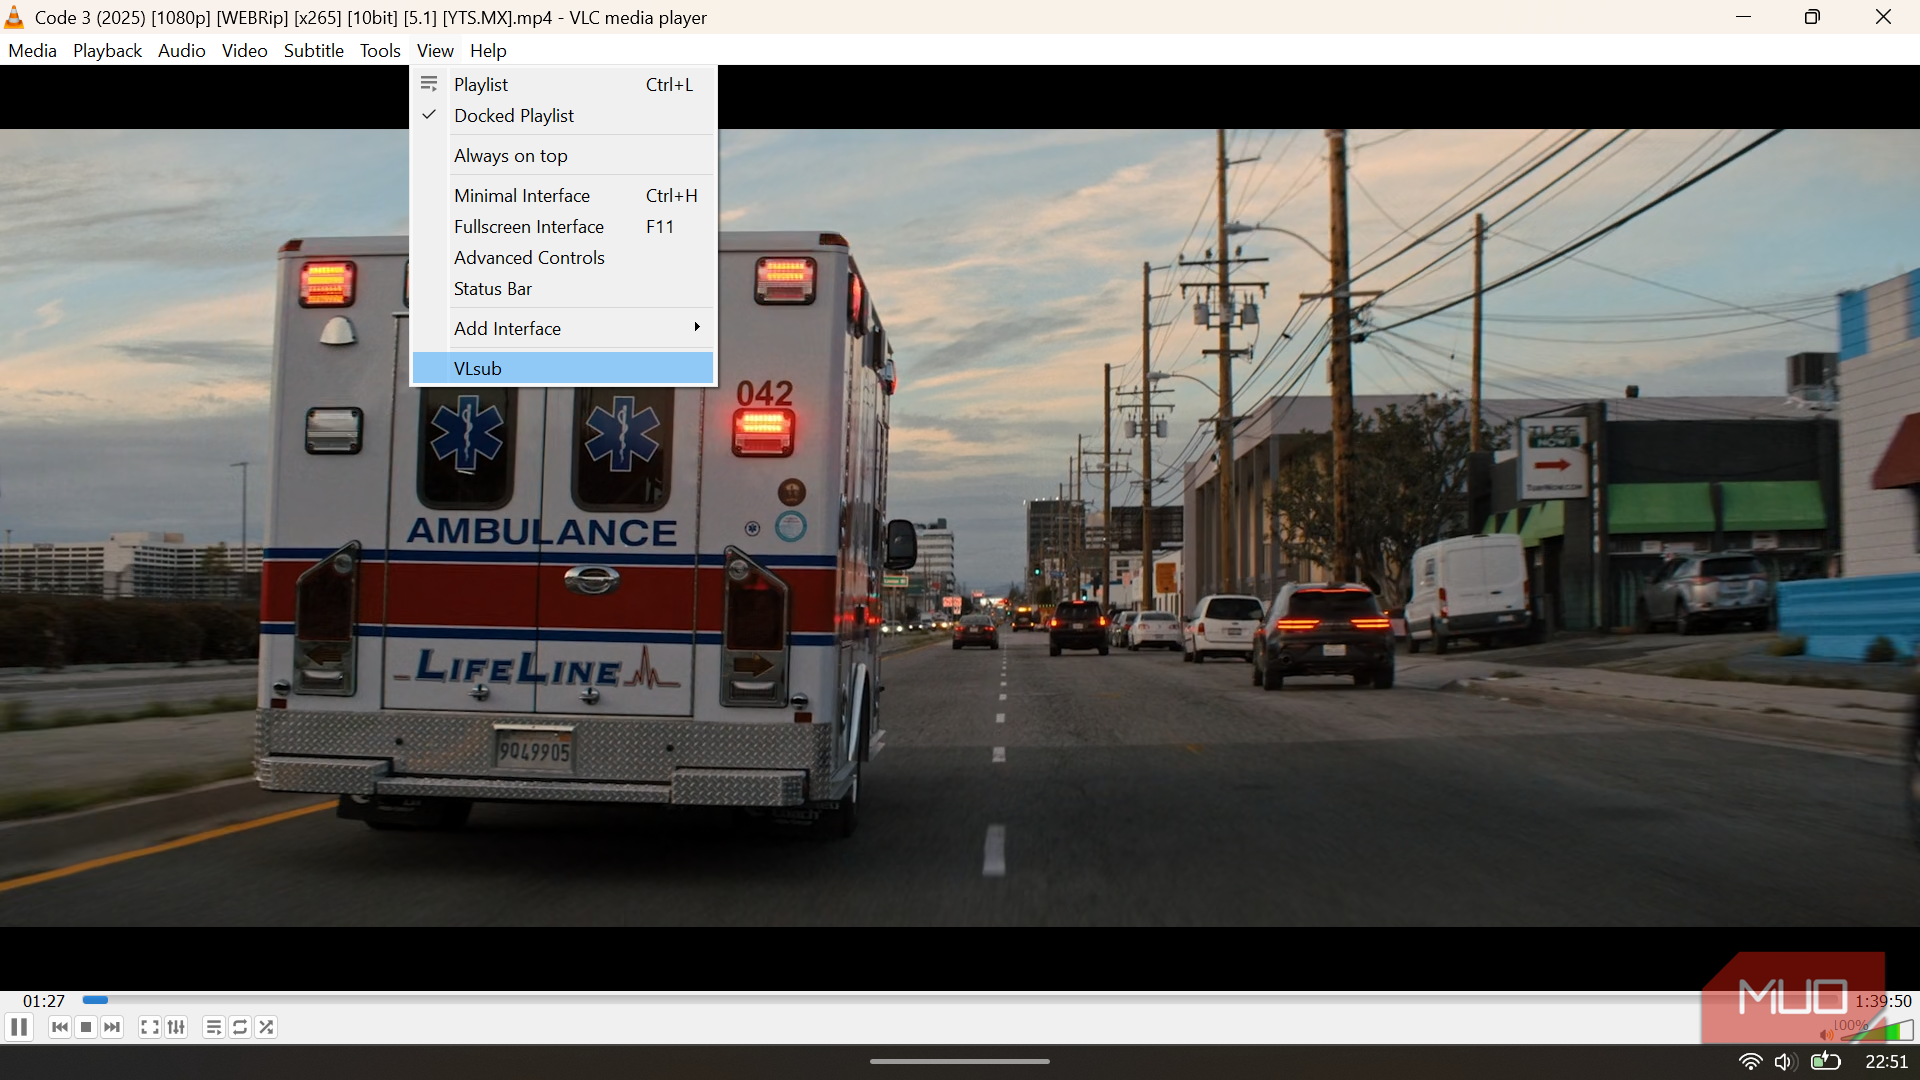
Task: Open the Subtitle menu
Action: click(313, 50)
